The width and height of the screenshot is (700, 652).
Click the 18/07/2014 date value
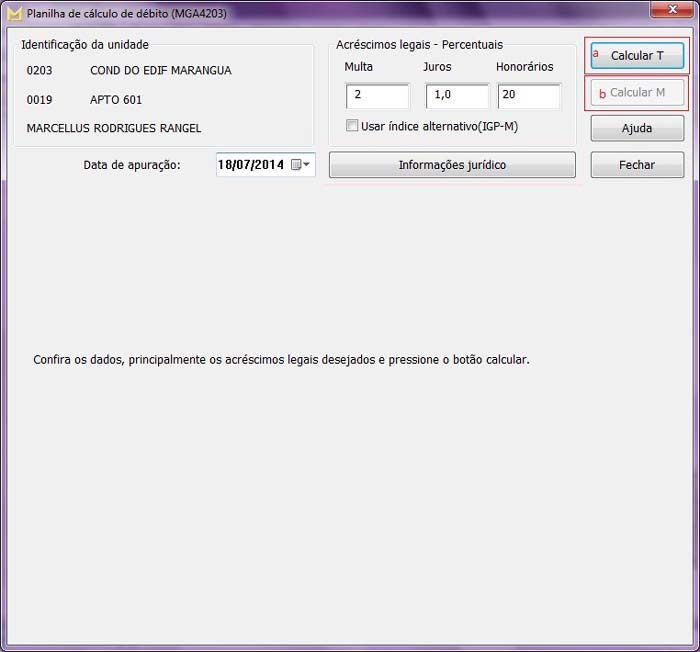[x=251, y=165]
